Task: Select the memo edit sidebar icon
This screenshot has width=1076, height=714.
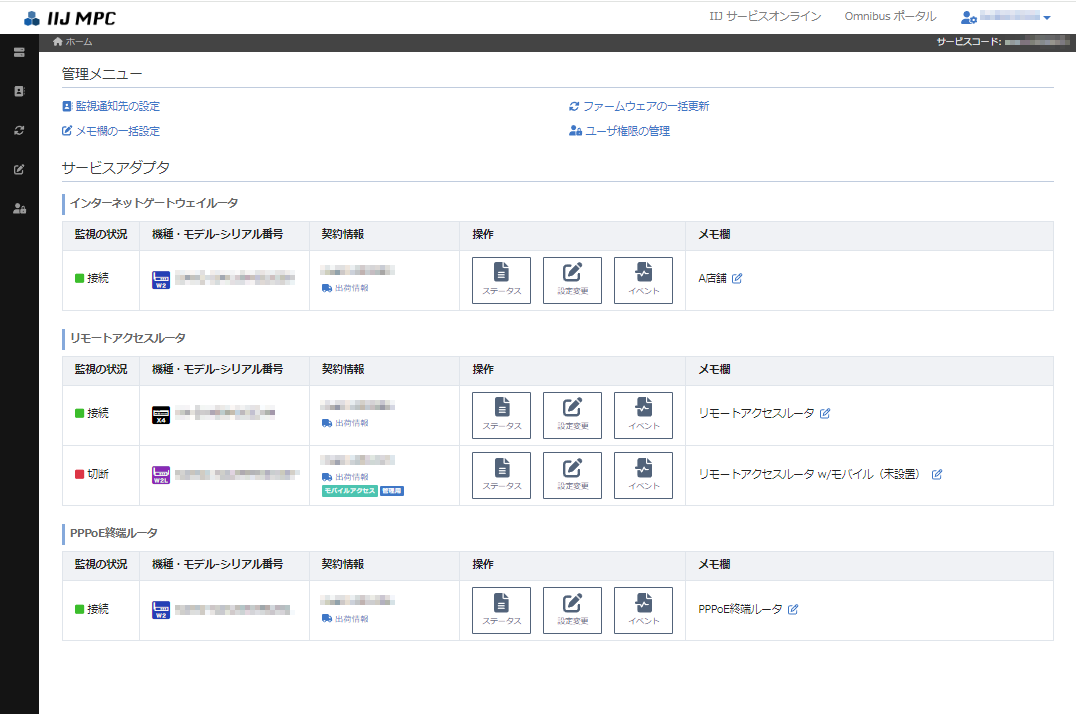Action: [19, 169]
